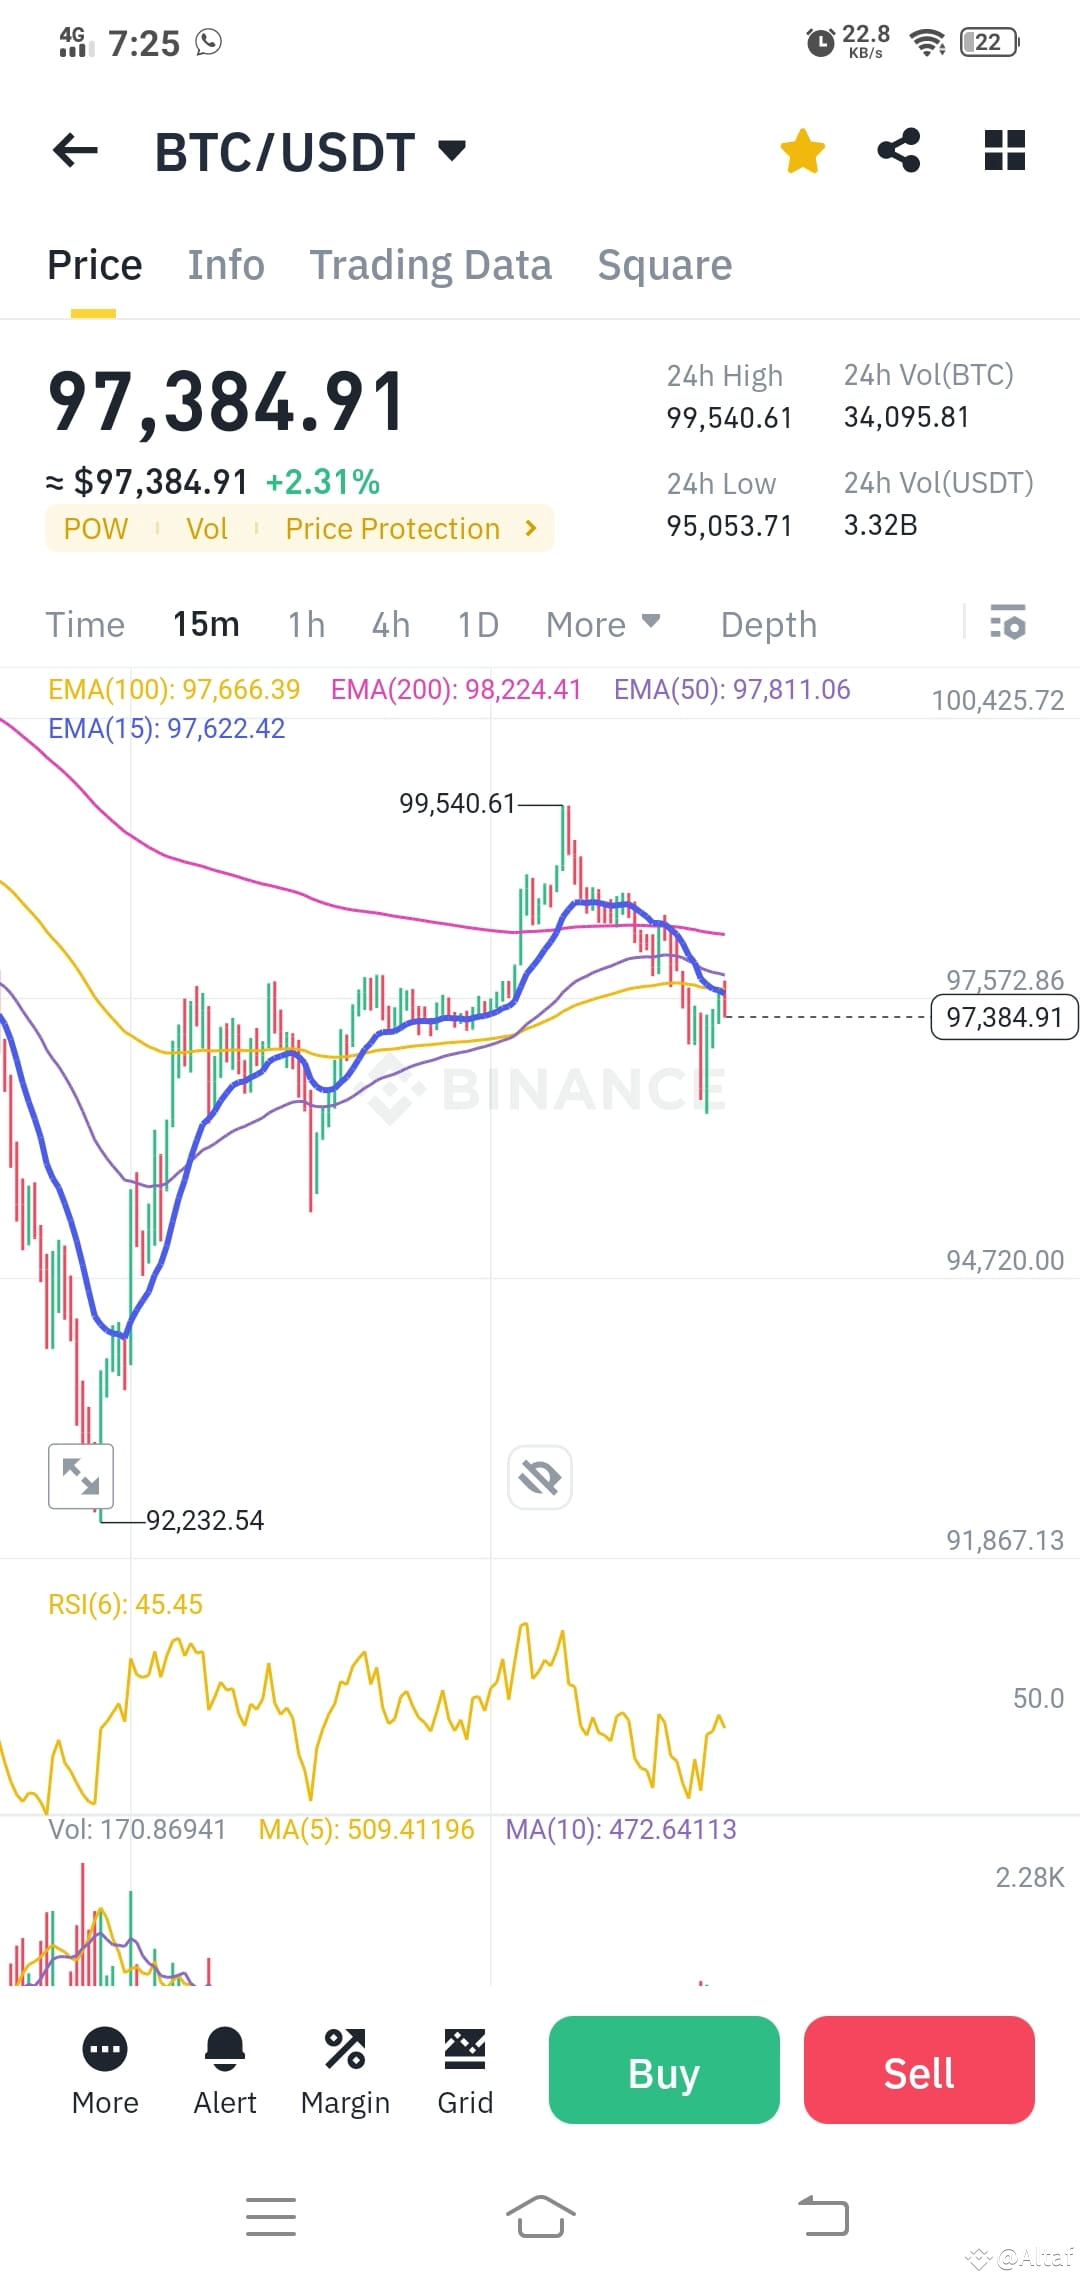Image resolution: width=1080 pixels, height=2280 pixels.
Task: Open the chart indicator settings icon
Action: point(1009,623)
